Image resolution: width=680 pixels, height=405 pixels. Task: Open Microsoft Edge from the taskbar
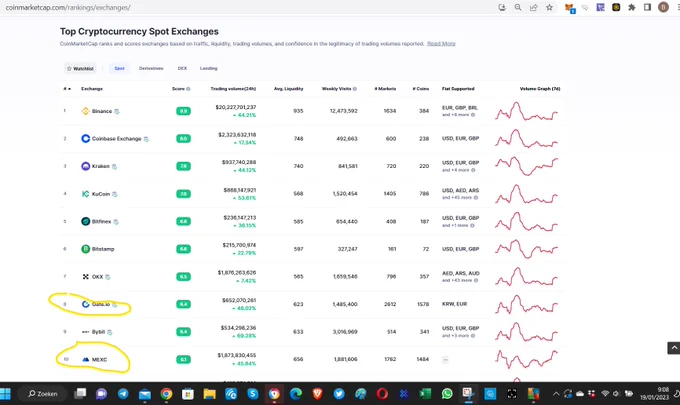pos(296,394)
